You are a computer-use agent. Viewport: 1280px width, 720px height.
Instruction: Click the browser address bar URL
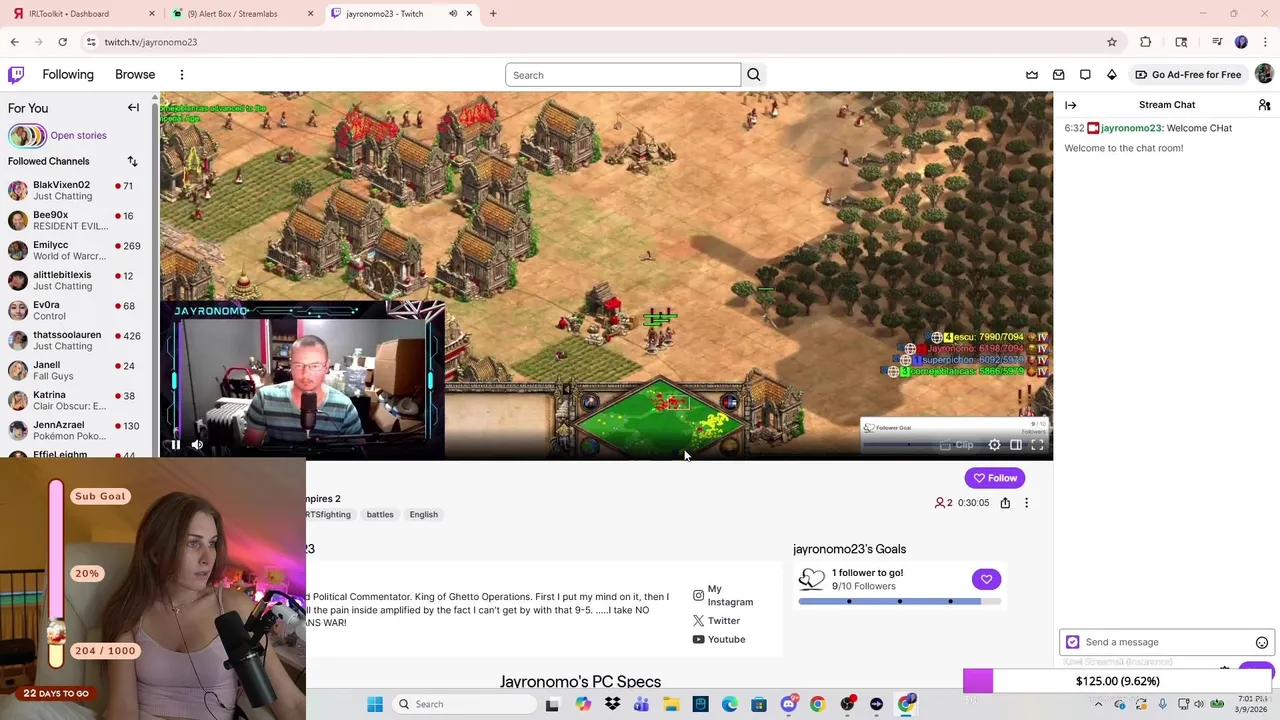coord(150,42)
